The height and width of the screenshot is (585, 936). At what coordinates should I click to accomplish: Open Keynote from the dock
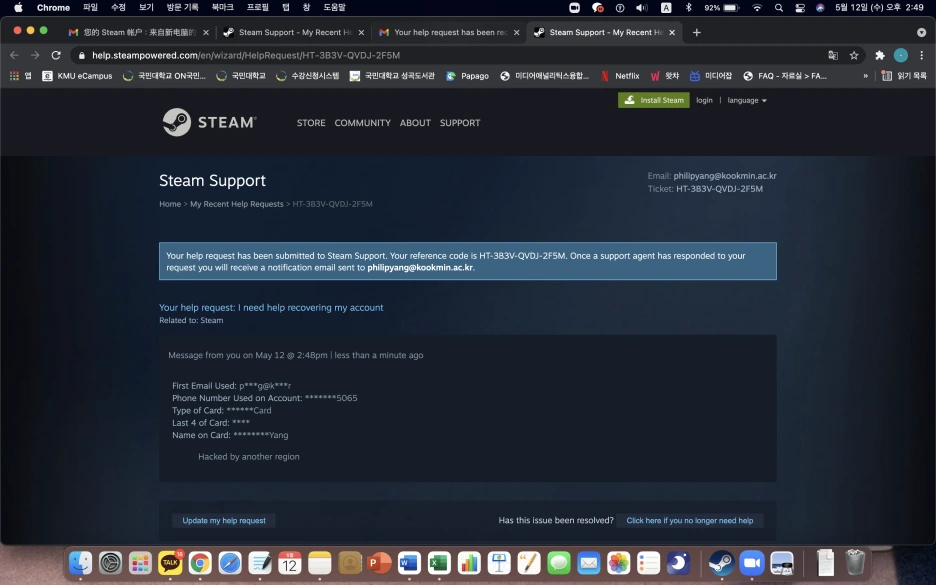click(499, 562)
